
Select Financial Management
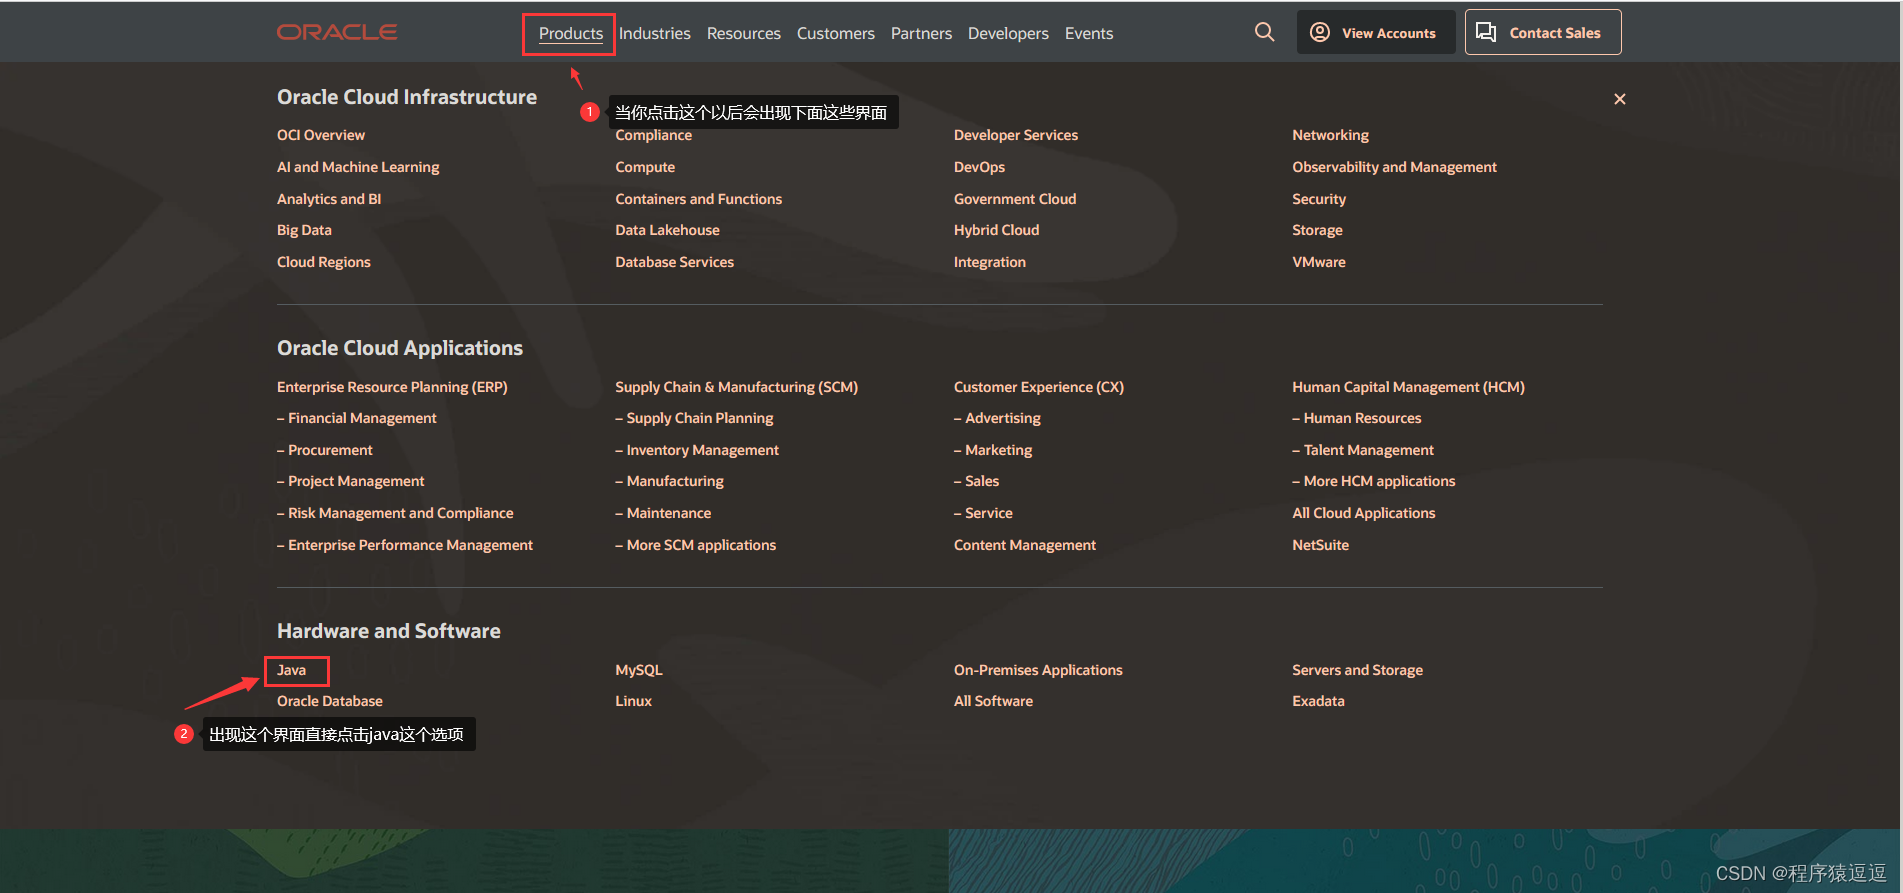point(357,418)
